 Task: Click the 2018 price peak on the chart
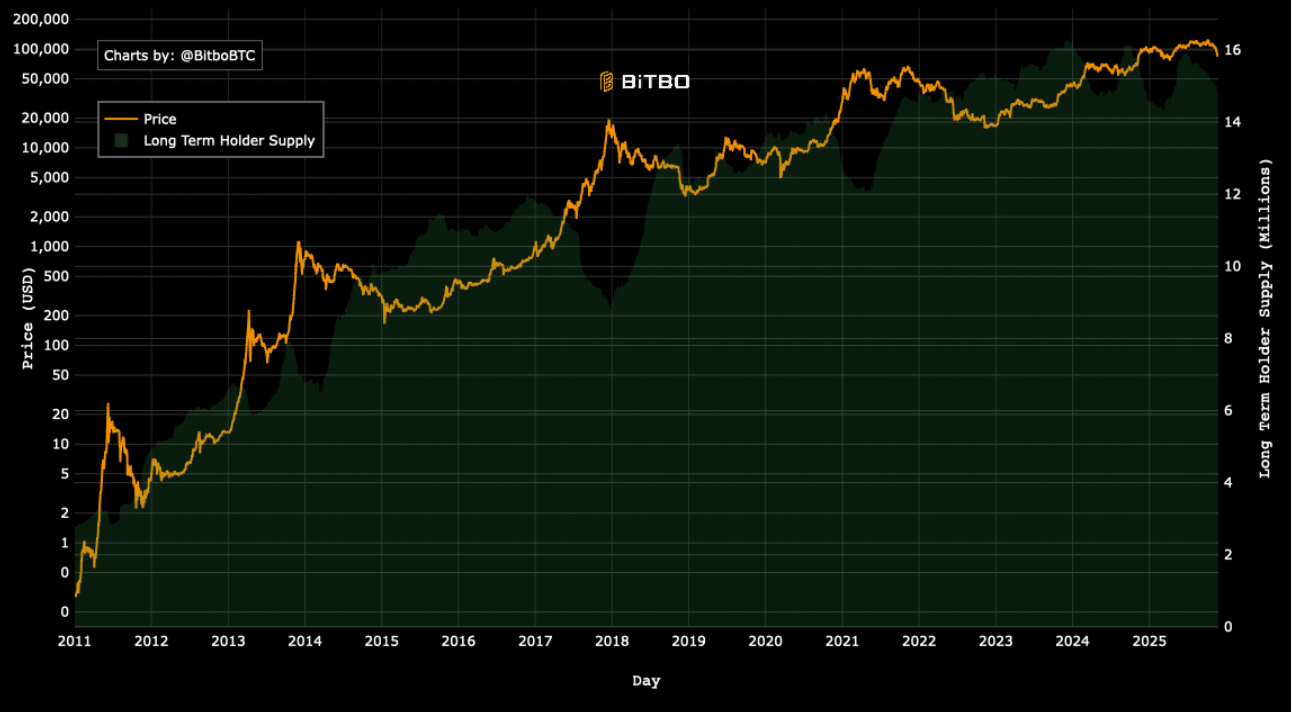(610, 121)
